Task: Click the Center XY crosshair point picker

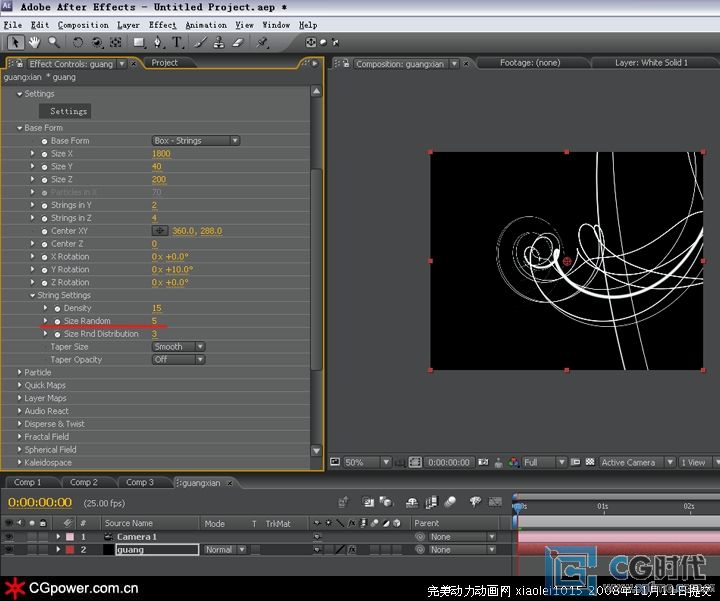Action: [x=160, y=230]
